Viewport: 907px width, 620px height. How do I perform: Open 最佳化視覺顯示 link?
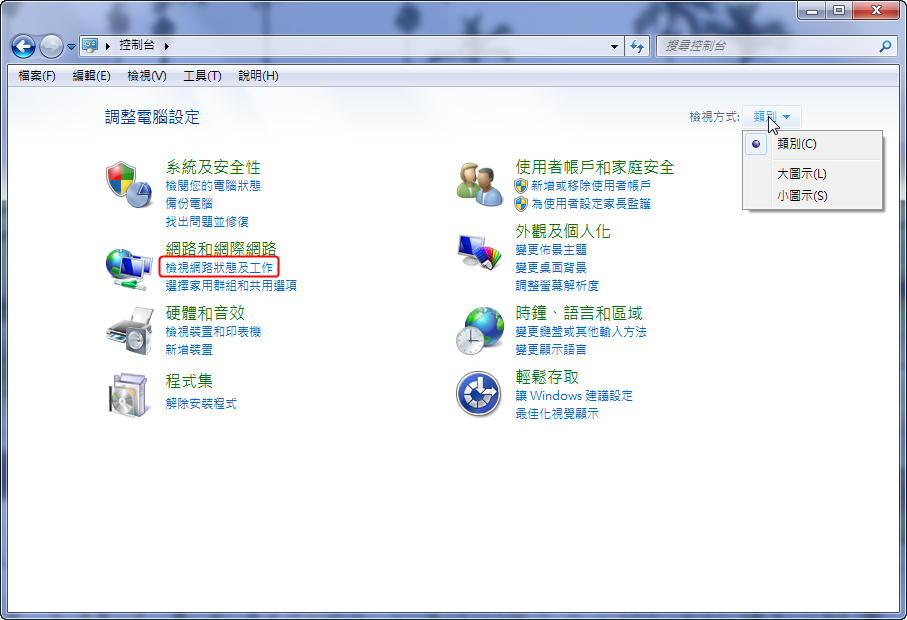[x=557, y=414]
